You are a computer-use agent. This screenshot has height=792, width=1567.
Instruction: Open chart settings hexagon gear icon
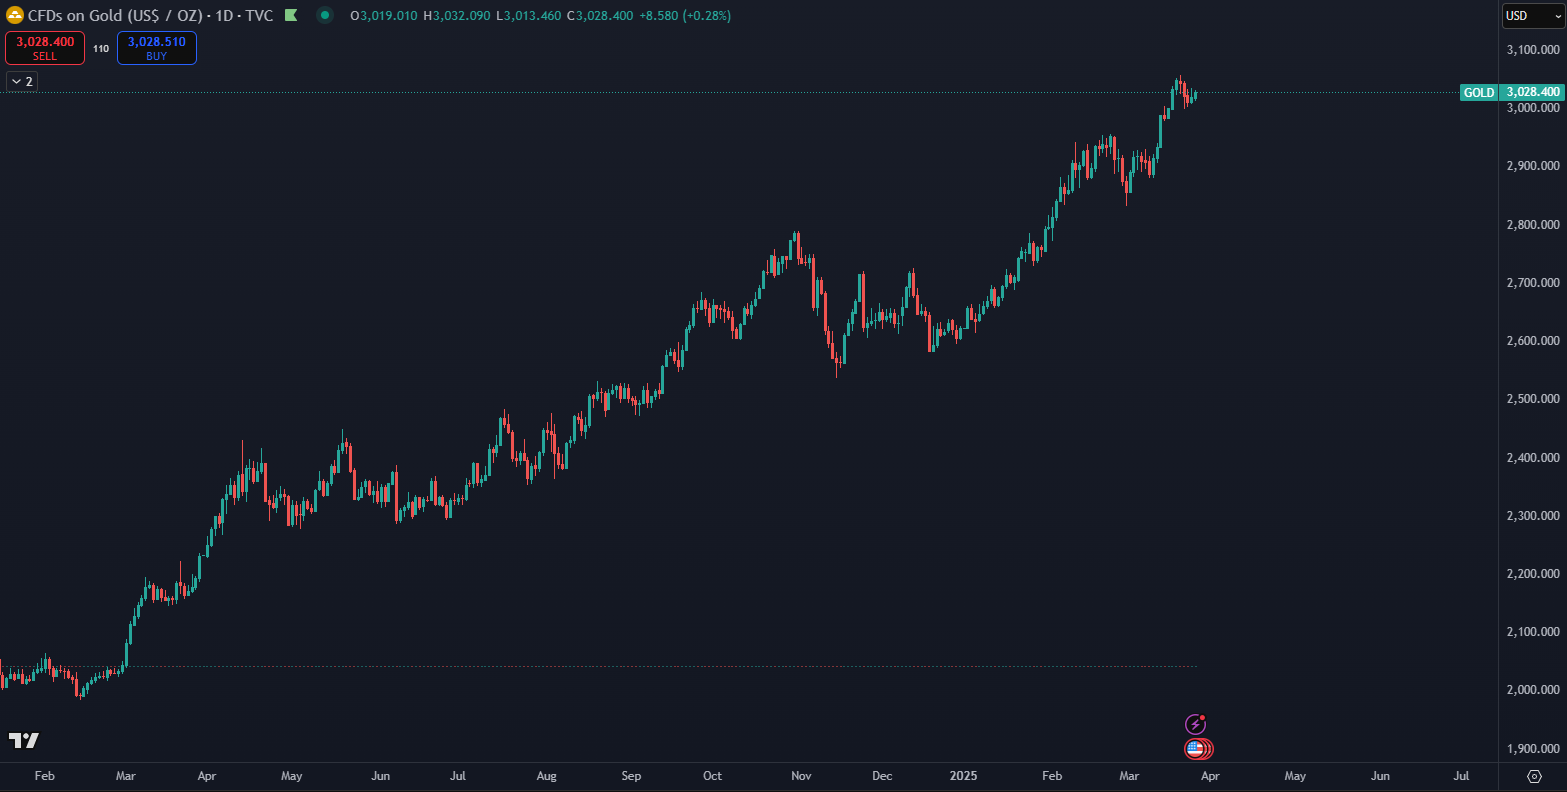pyautogui.click(x=1534, y=776)
